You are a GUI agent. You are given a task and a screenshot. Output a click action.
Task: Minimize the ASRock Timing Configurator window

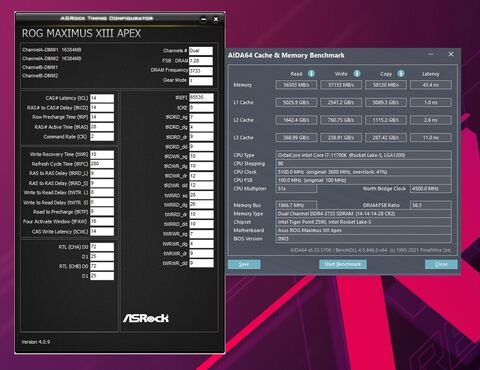point(204,19)
